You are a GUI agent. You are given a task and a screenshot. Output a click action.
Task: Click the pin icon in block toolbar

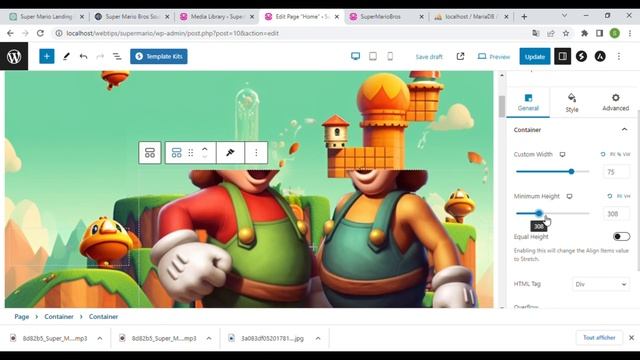tap(230, 153)
